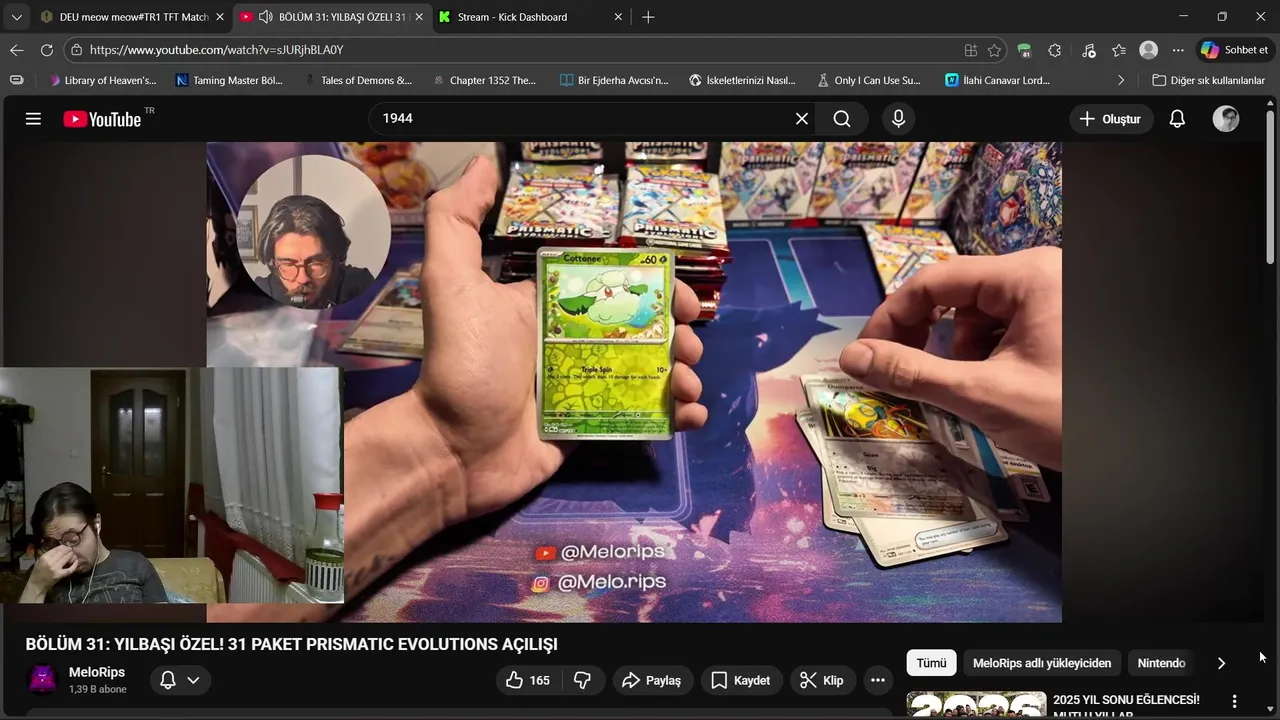
Task: Open more actions next to Klip
Action: click(877, 680)
